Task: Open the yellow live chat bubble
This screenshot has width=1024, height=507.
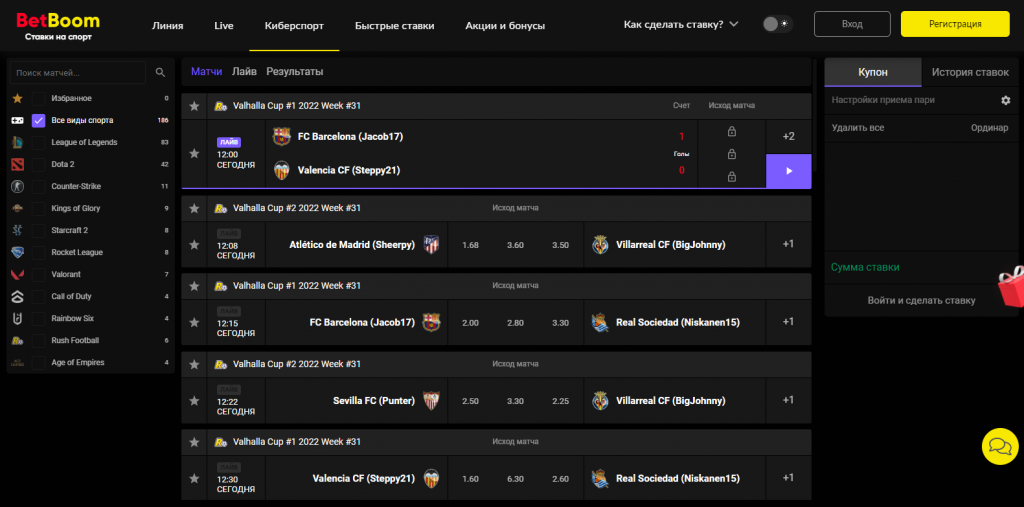Action: (x=999, y=446)
